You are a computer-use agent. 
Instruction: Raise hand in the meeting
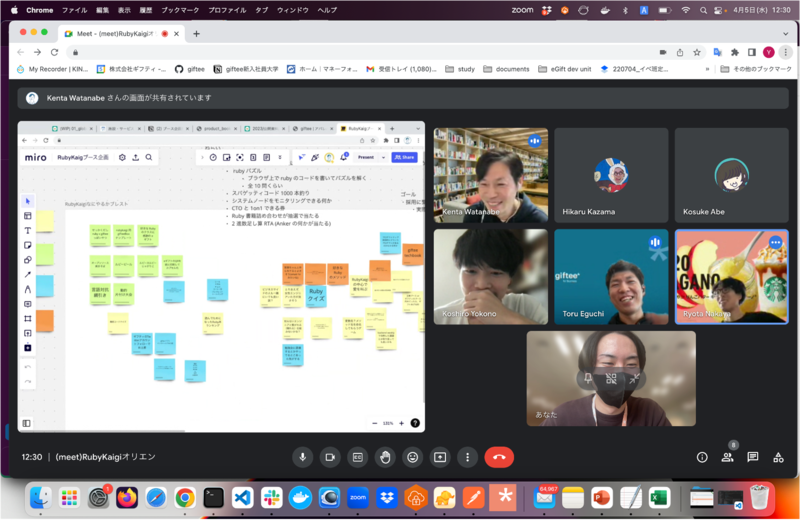coord(385,457)
